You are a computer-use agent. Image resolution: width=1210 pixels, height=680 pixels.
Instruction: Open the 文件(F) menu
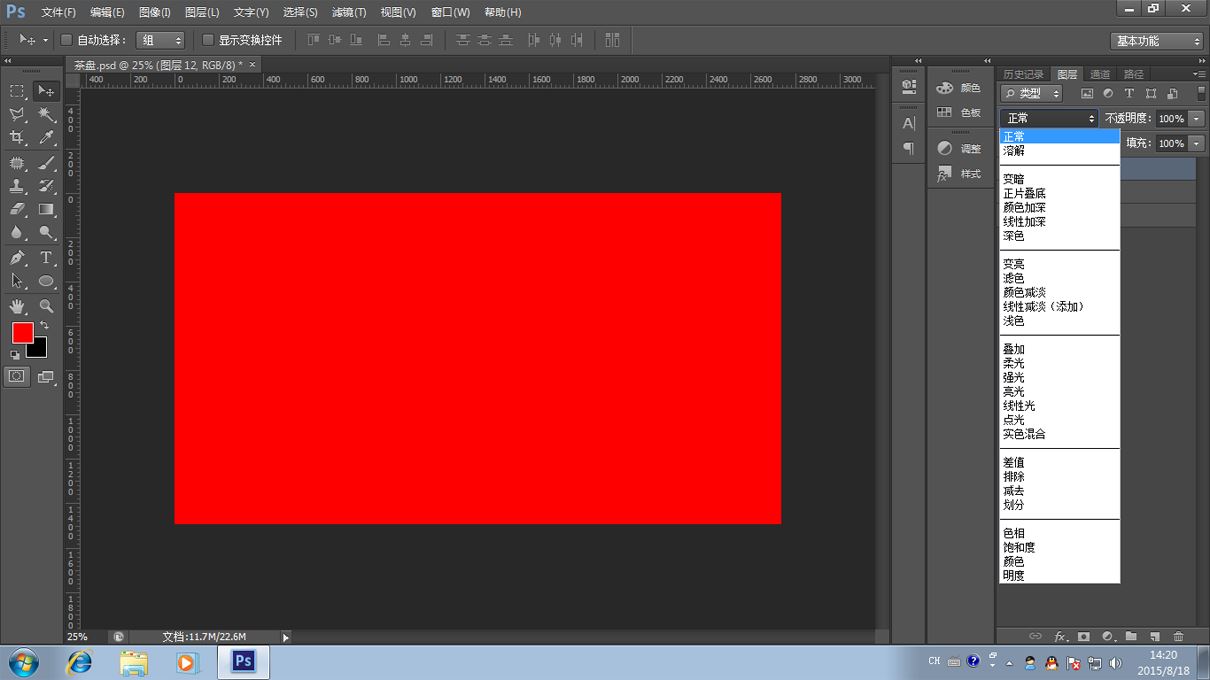pos(58,12)
